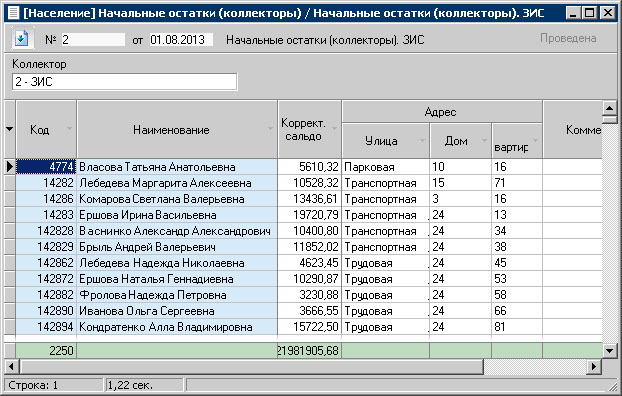Click apartment cell 71 in Лебедева Маргарита row
Screen dimensions: 622x396
coord(517,183)
